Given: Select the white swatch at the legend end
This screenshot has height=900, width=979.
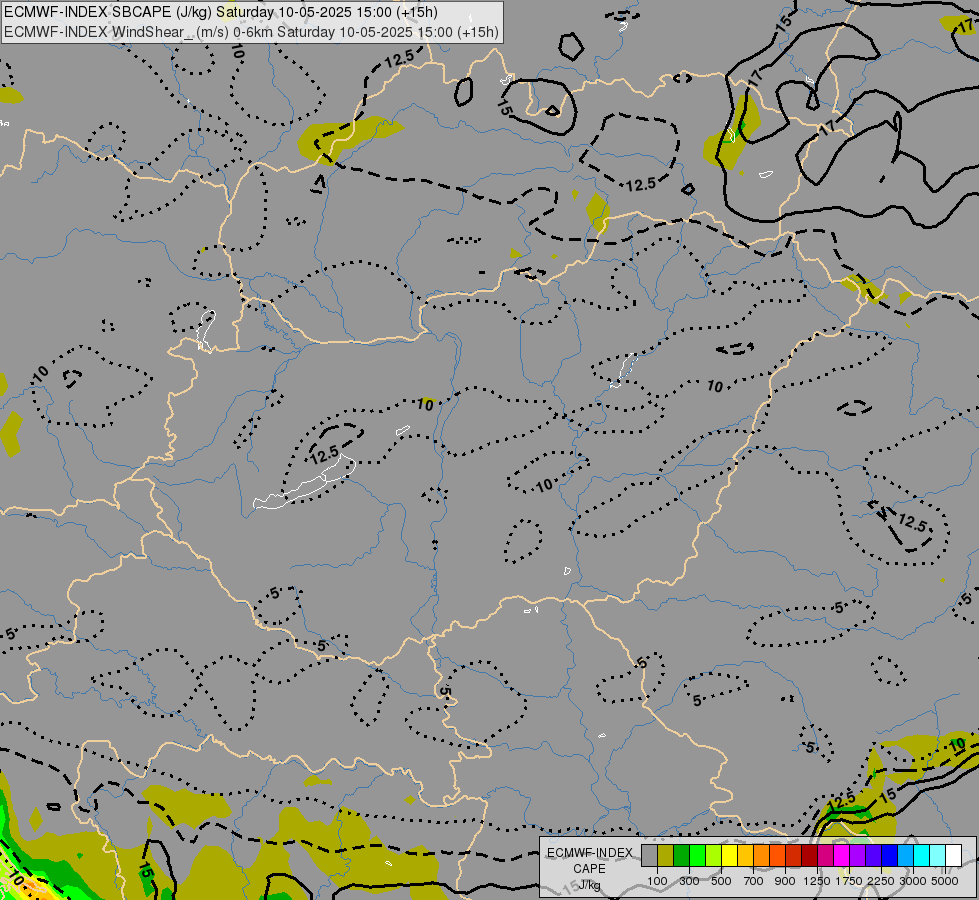Looking at the screenshot, I should click(953, 856).
